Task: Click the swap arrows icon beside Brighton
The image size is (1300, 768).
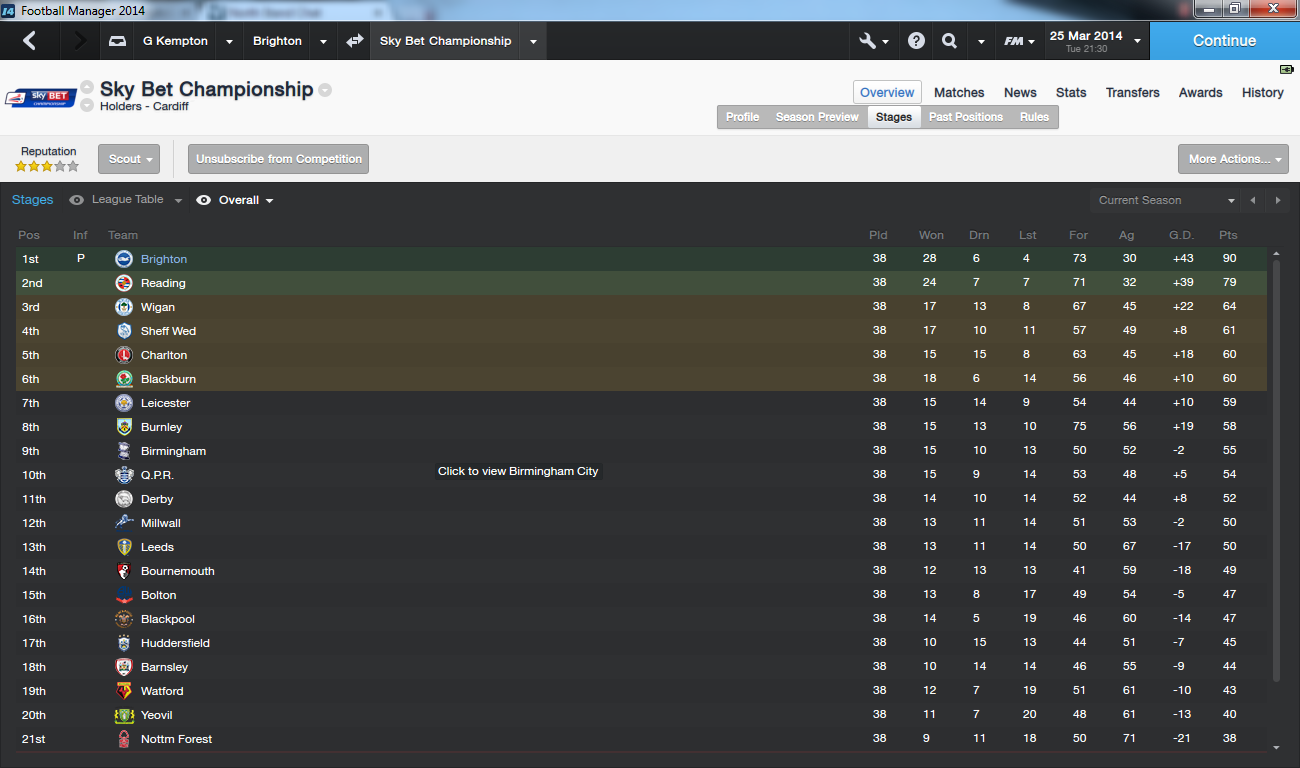Action: 354,41
